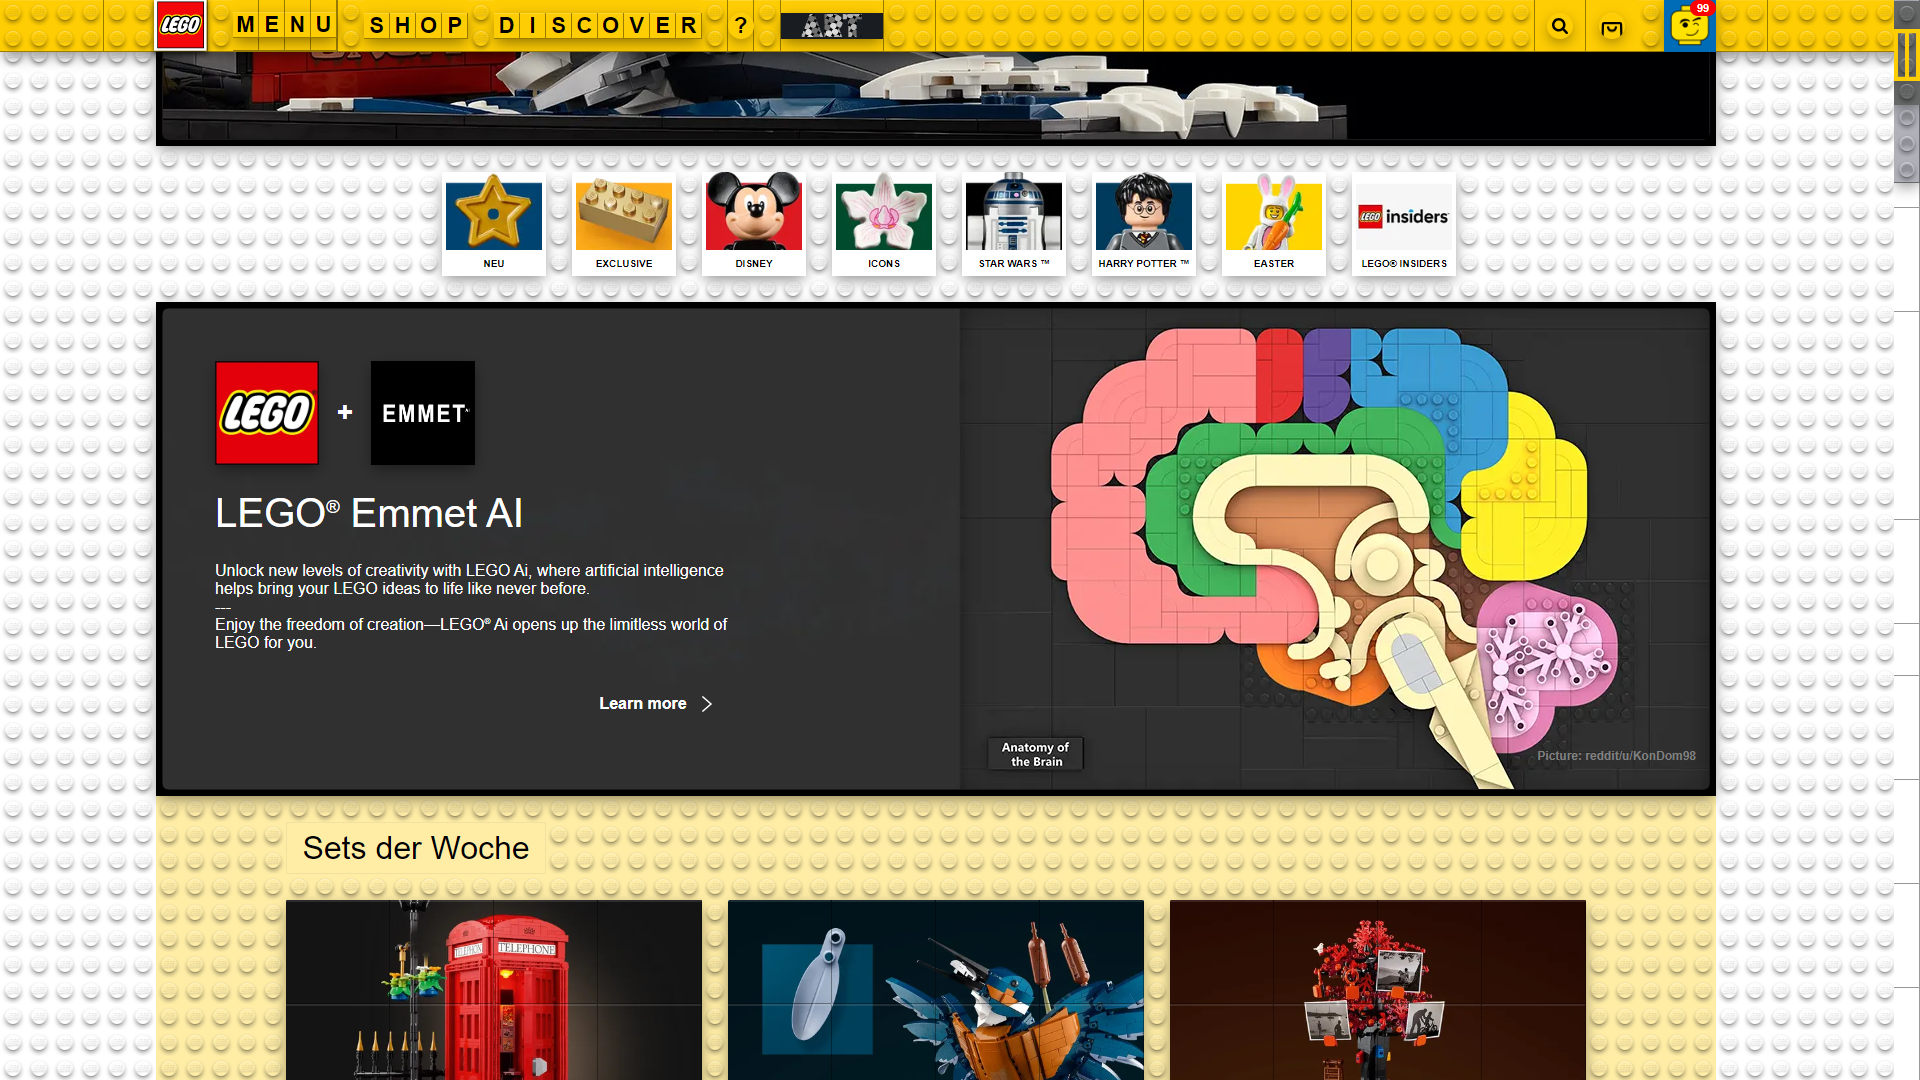The width and height of the screenshot is (1920, 1080).
Task: Open the shopping bag icon
Action: (x=1612, y=28)
